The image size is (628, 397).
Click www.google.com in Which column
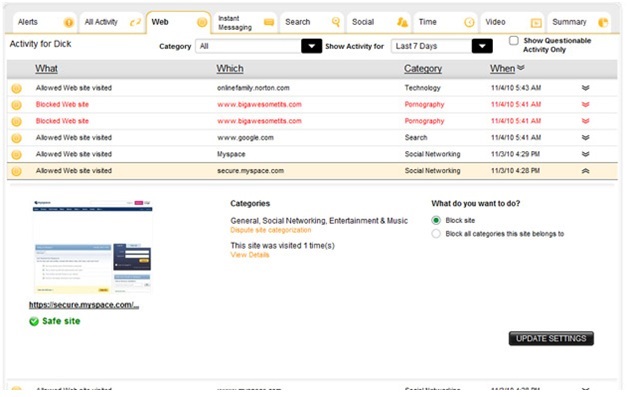246,138
